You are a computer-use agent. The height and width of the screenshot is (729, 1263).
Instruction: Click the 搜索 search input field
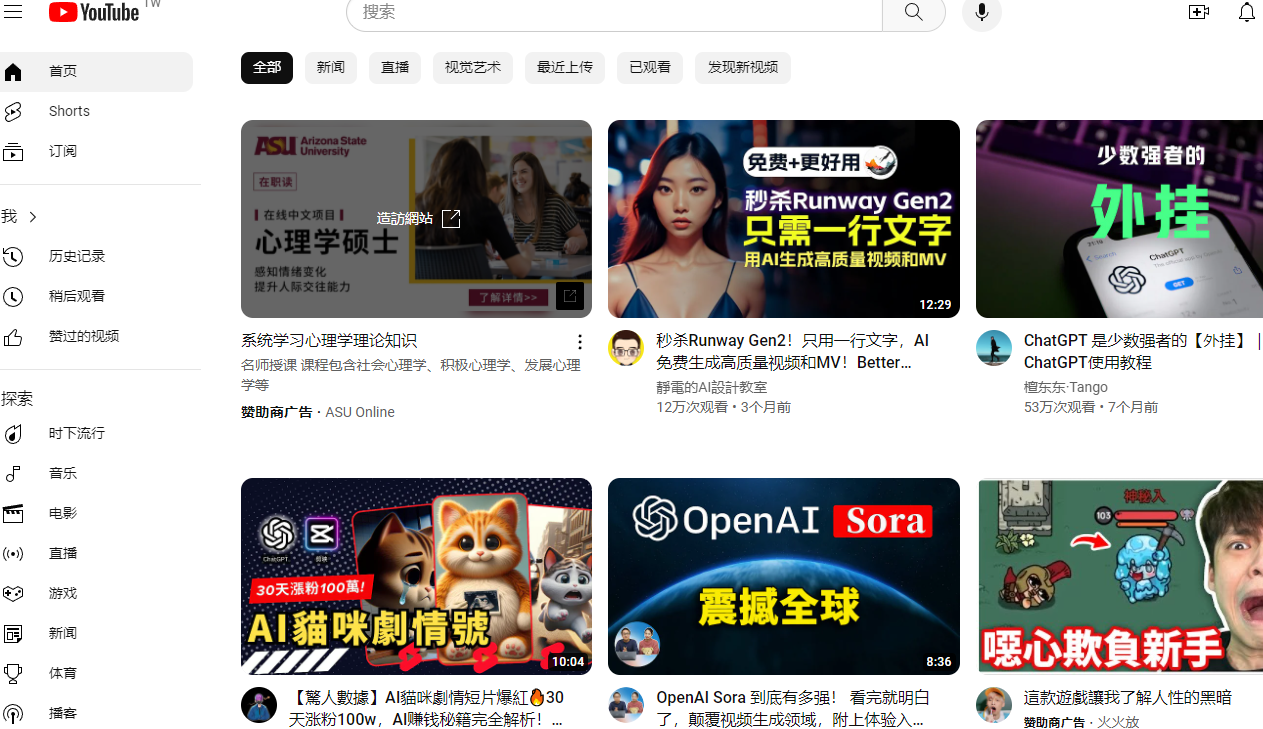[614, 13]
